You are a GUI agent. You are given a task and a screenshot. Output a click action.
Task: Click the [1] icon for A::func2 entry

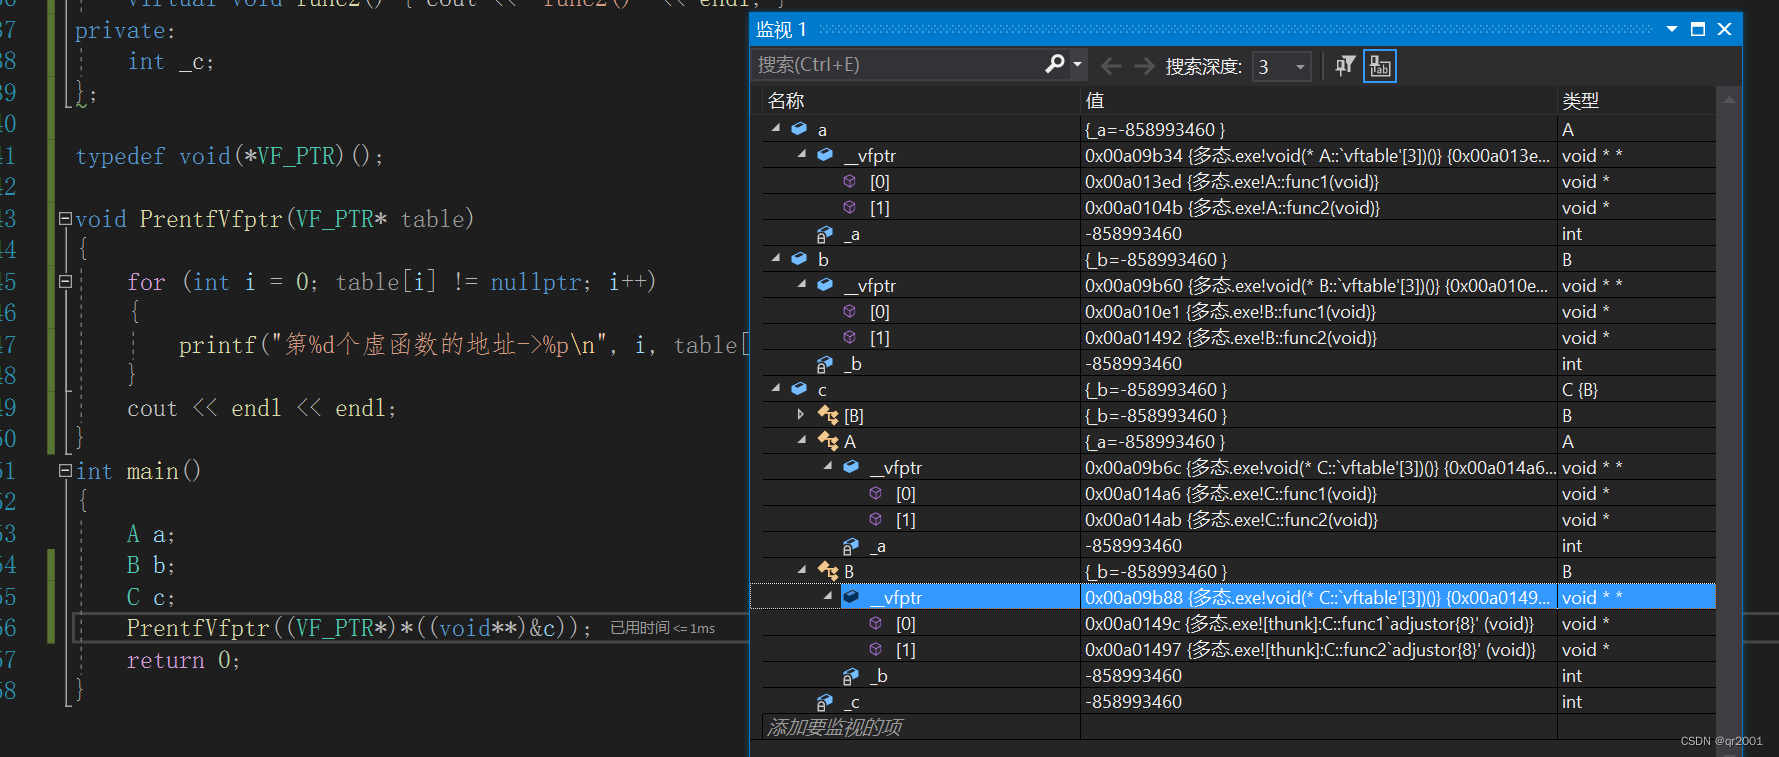(x=850, y=207)
